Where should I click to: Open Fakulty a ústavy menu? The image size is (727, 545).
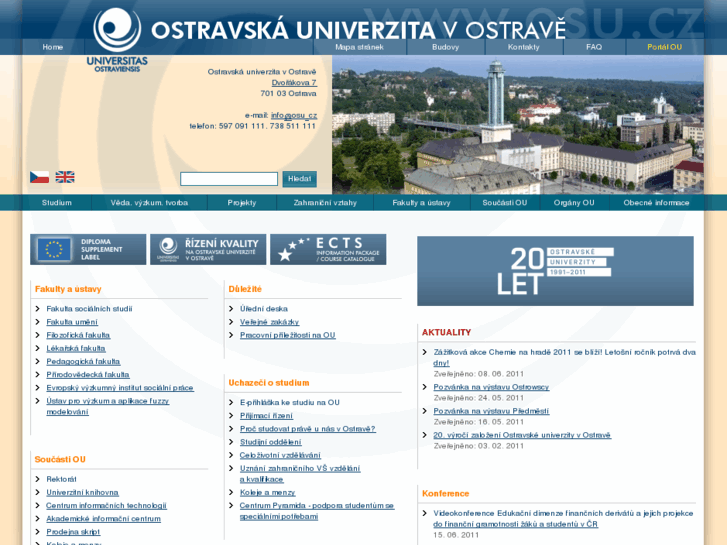point(421,203)
